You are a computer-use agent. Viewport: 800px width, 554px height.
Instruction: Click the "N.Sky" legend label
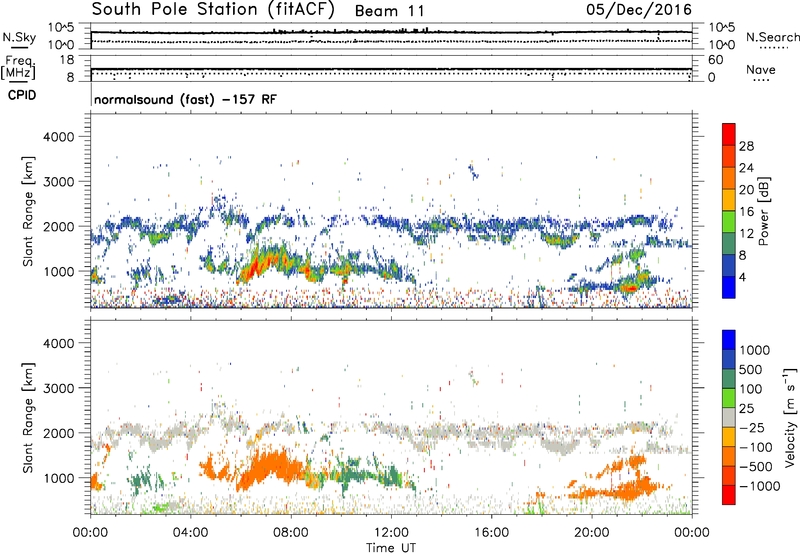tap(19, 37)
